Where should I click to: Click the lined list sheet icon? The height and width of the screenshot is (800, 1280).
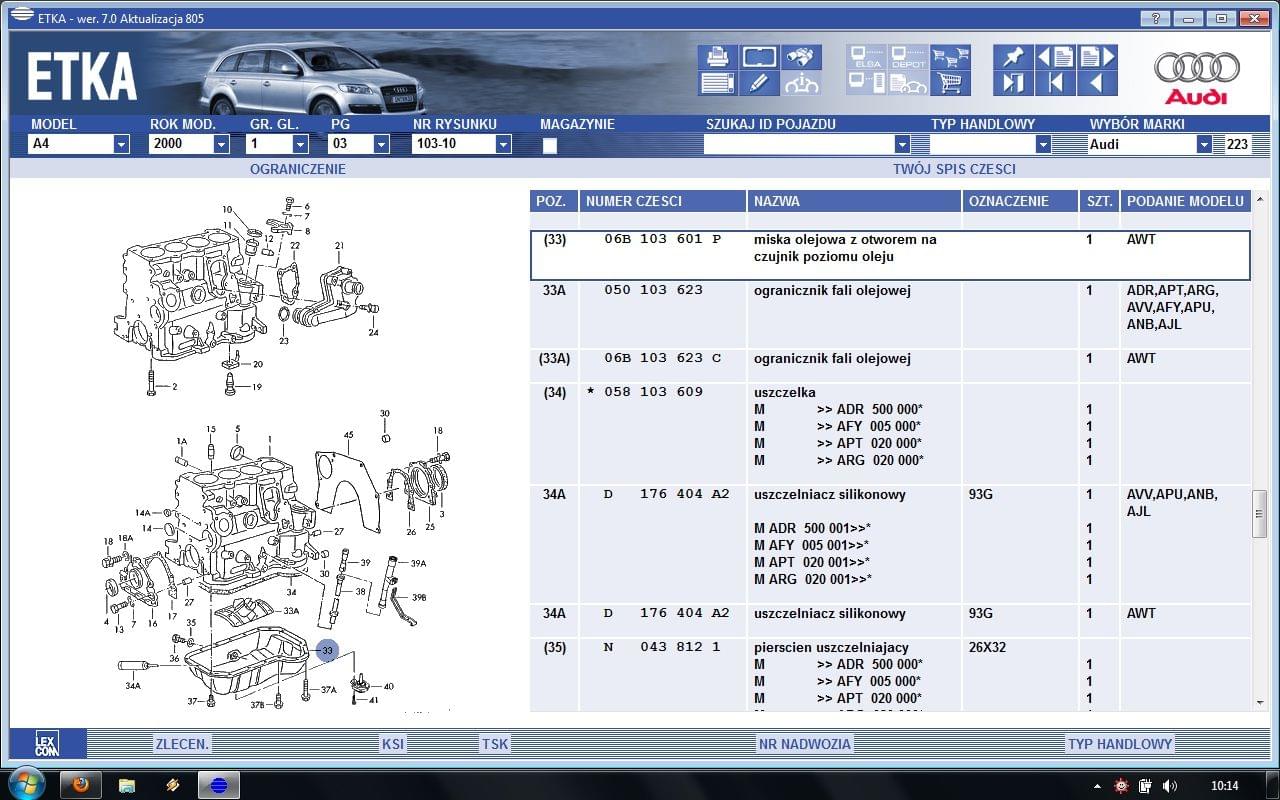click(717, 83)
